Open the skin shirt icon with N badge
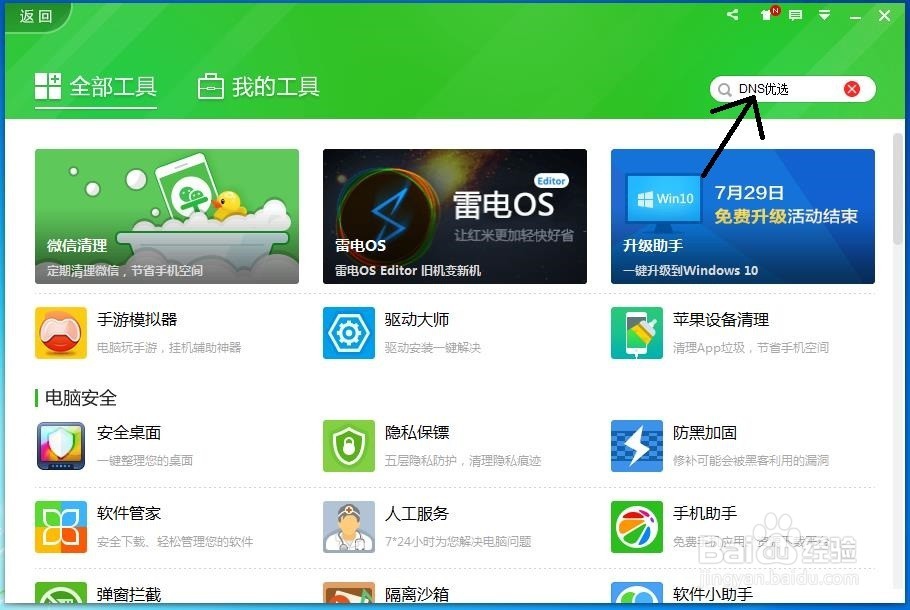 click(768, 15)
